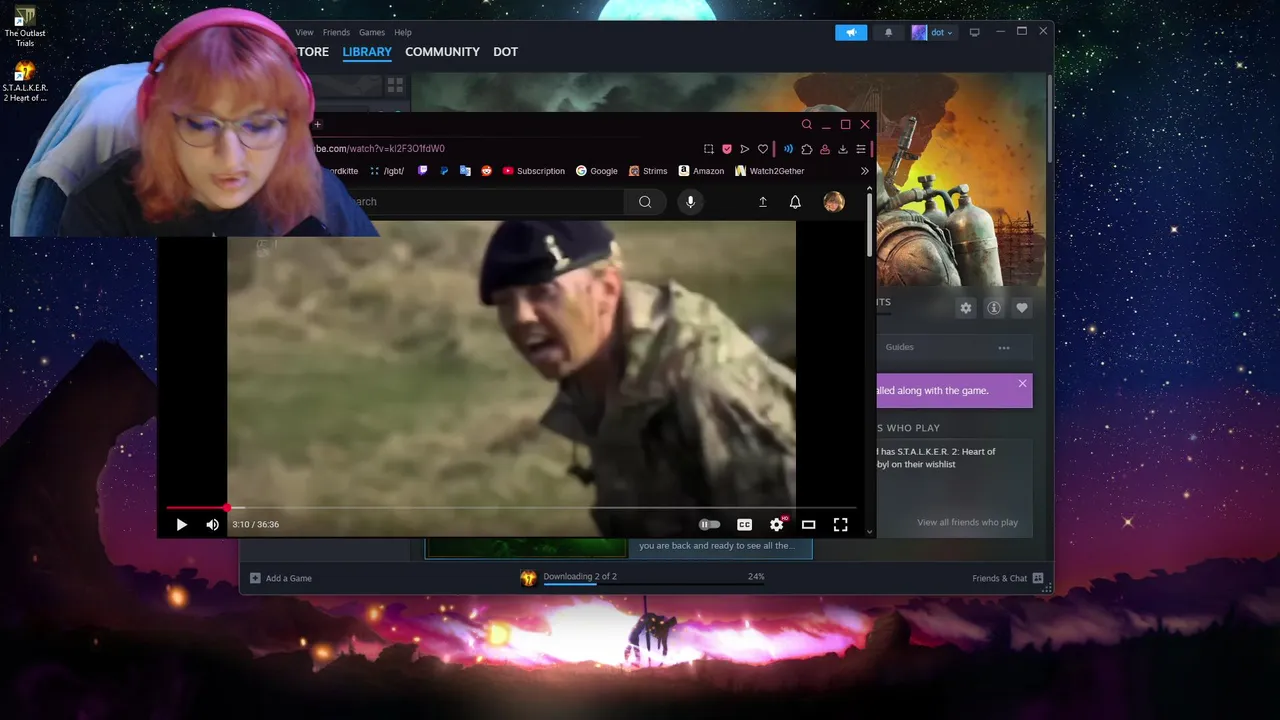This screenshot has height=720, width=1280.
Task: Open Steam notifications bell
Action: (x=888, y=32)
